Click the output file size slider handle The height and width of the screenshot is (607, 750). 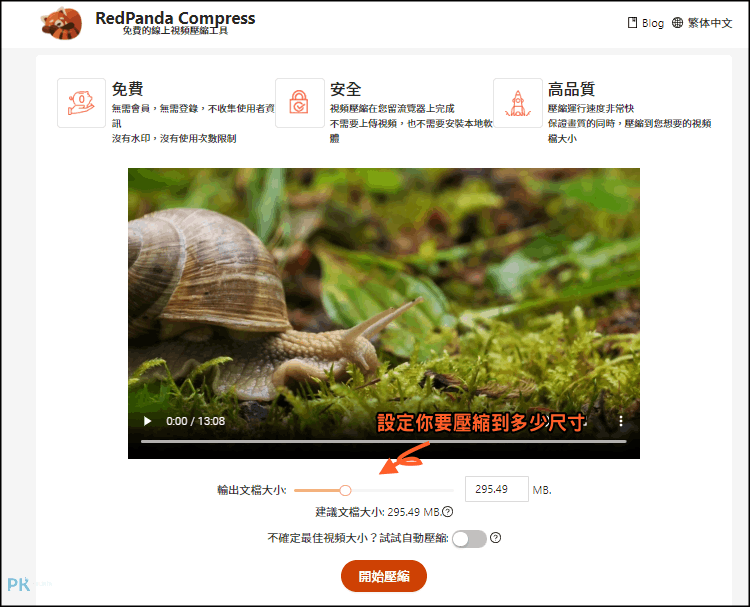coord(345,490)
